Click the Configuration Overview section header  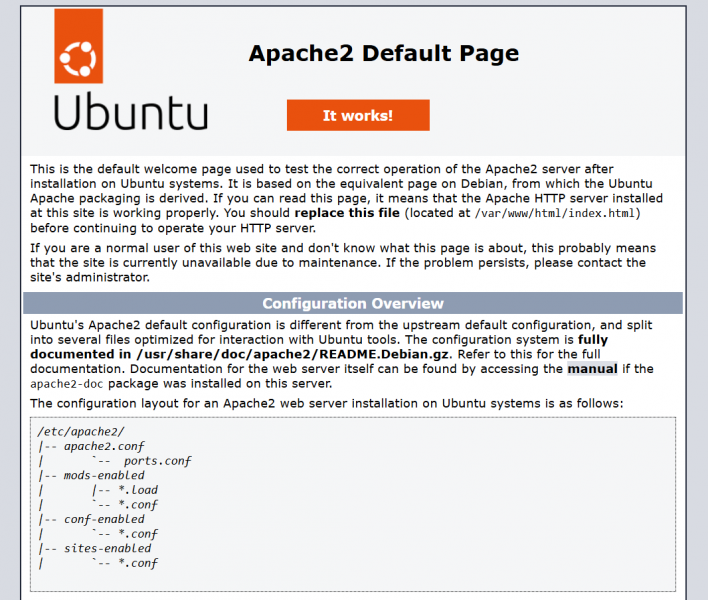pyautogui.click(x=353, y=303)
